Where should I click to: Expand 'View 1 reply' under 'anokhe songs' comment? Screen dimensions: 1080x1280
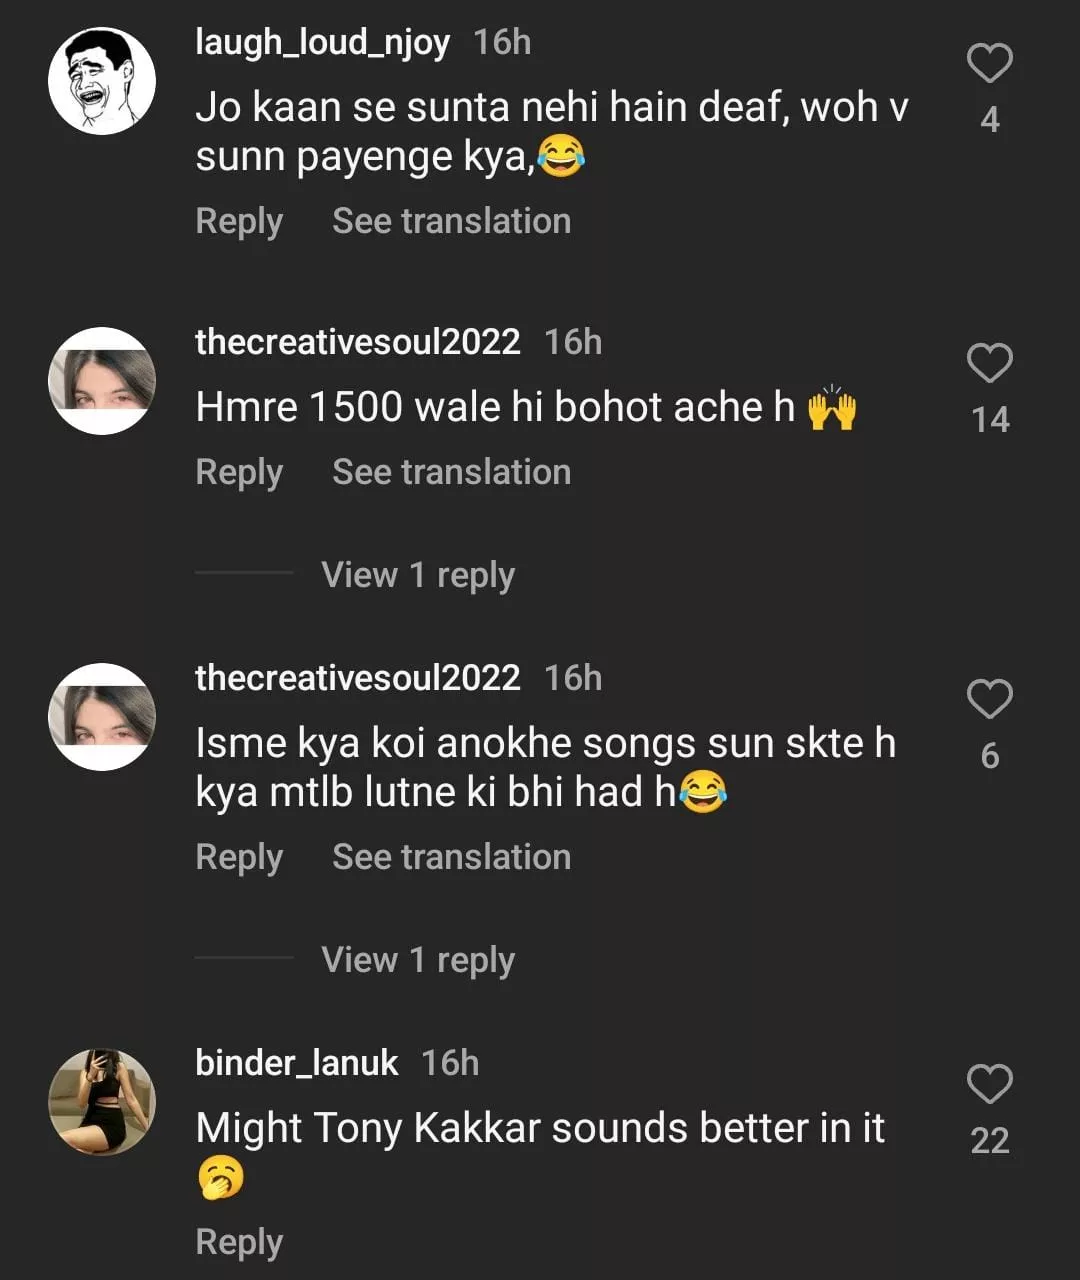[417, 960]
